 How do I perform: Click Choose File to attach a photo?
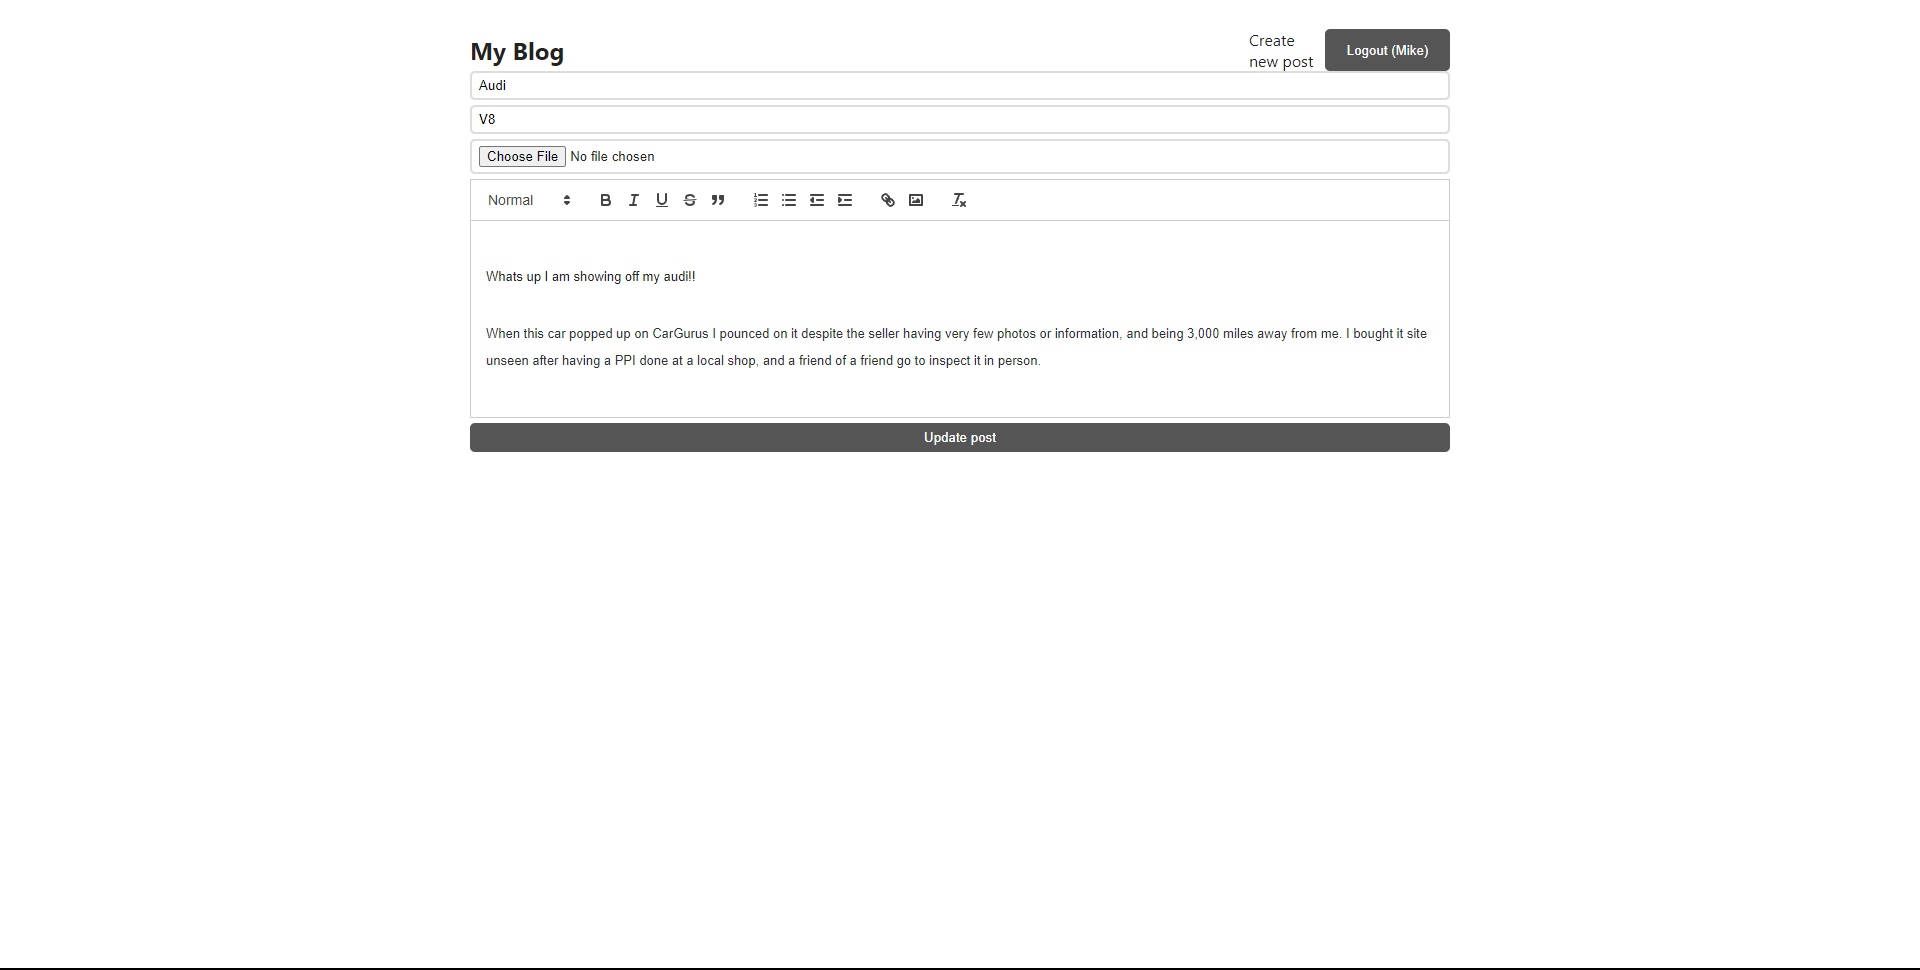tap(521, 156)
